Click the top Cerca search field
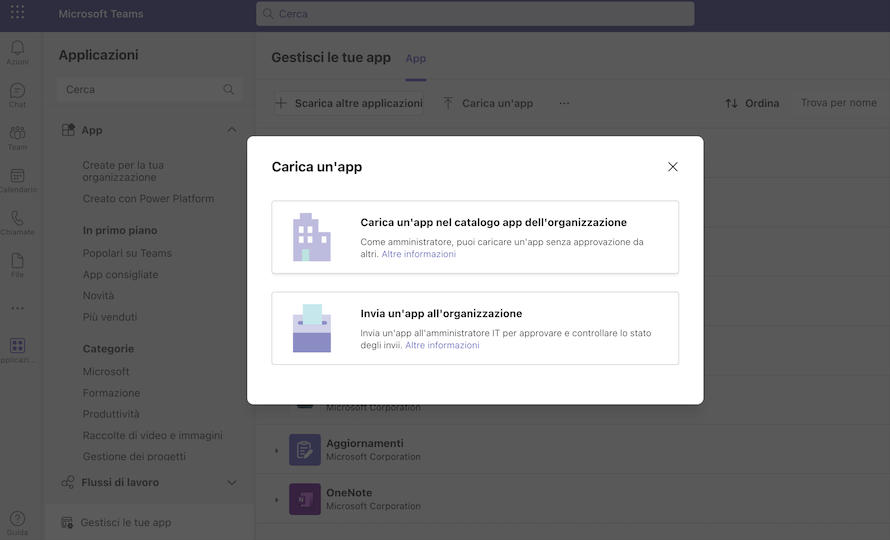The image size is (890, 540). coord(475,14)
